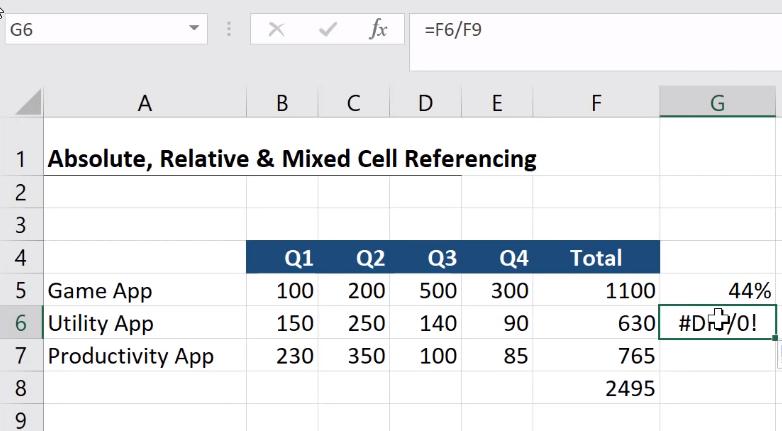Click inside the Name Box showing G6
Viewport: 782px width, 431px height.
click(90, 30)
